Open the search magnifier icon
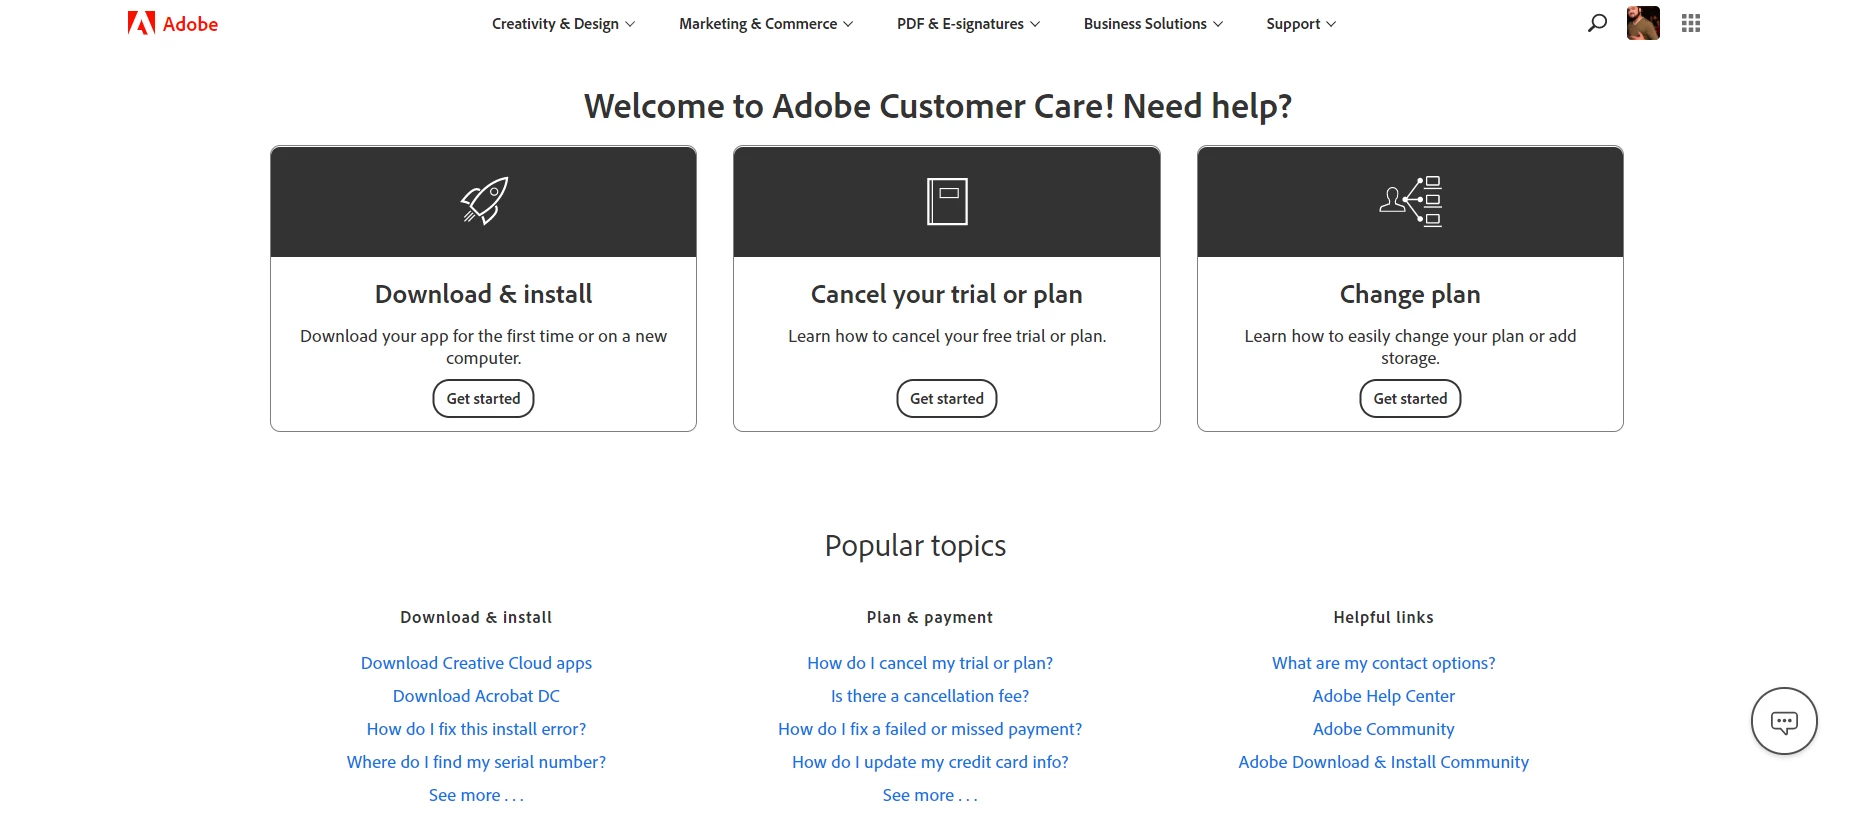The width and height of the screenshot is (1849, 831). 1597,23
